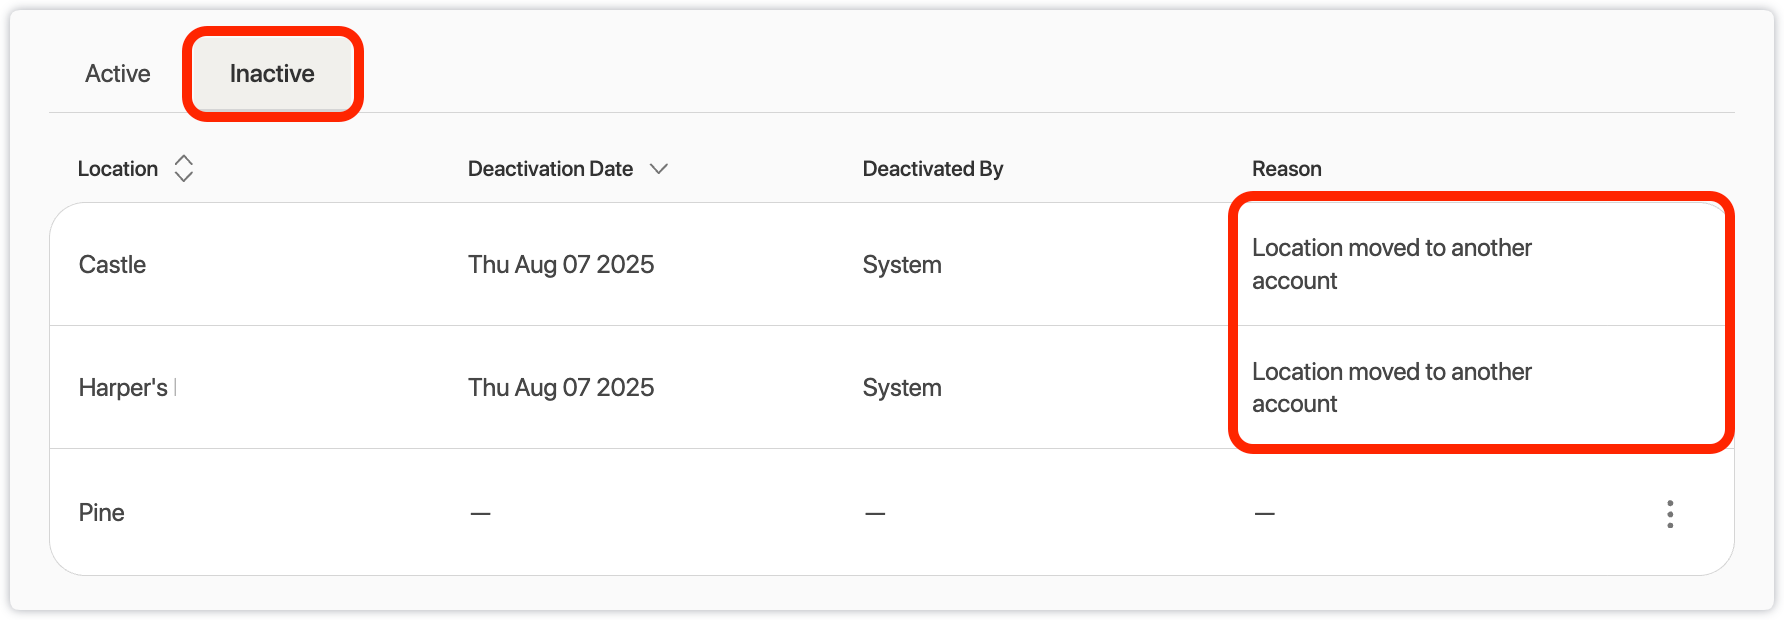Click the Deactivated By column header
The width and height of the screenshot is (1784, 620).
[932, 168]
